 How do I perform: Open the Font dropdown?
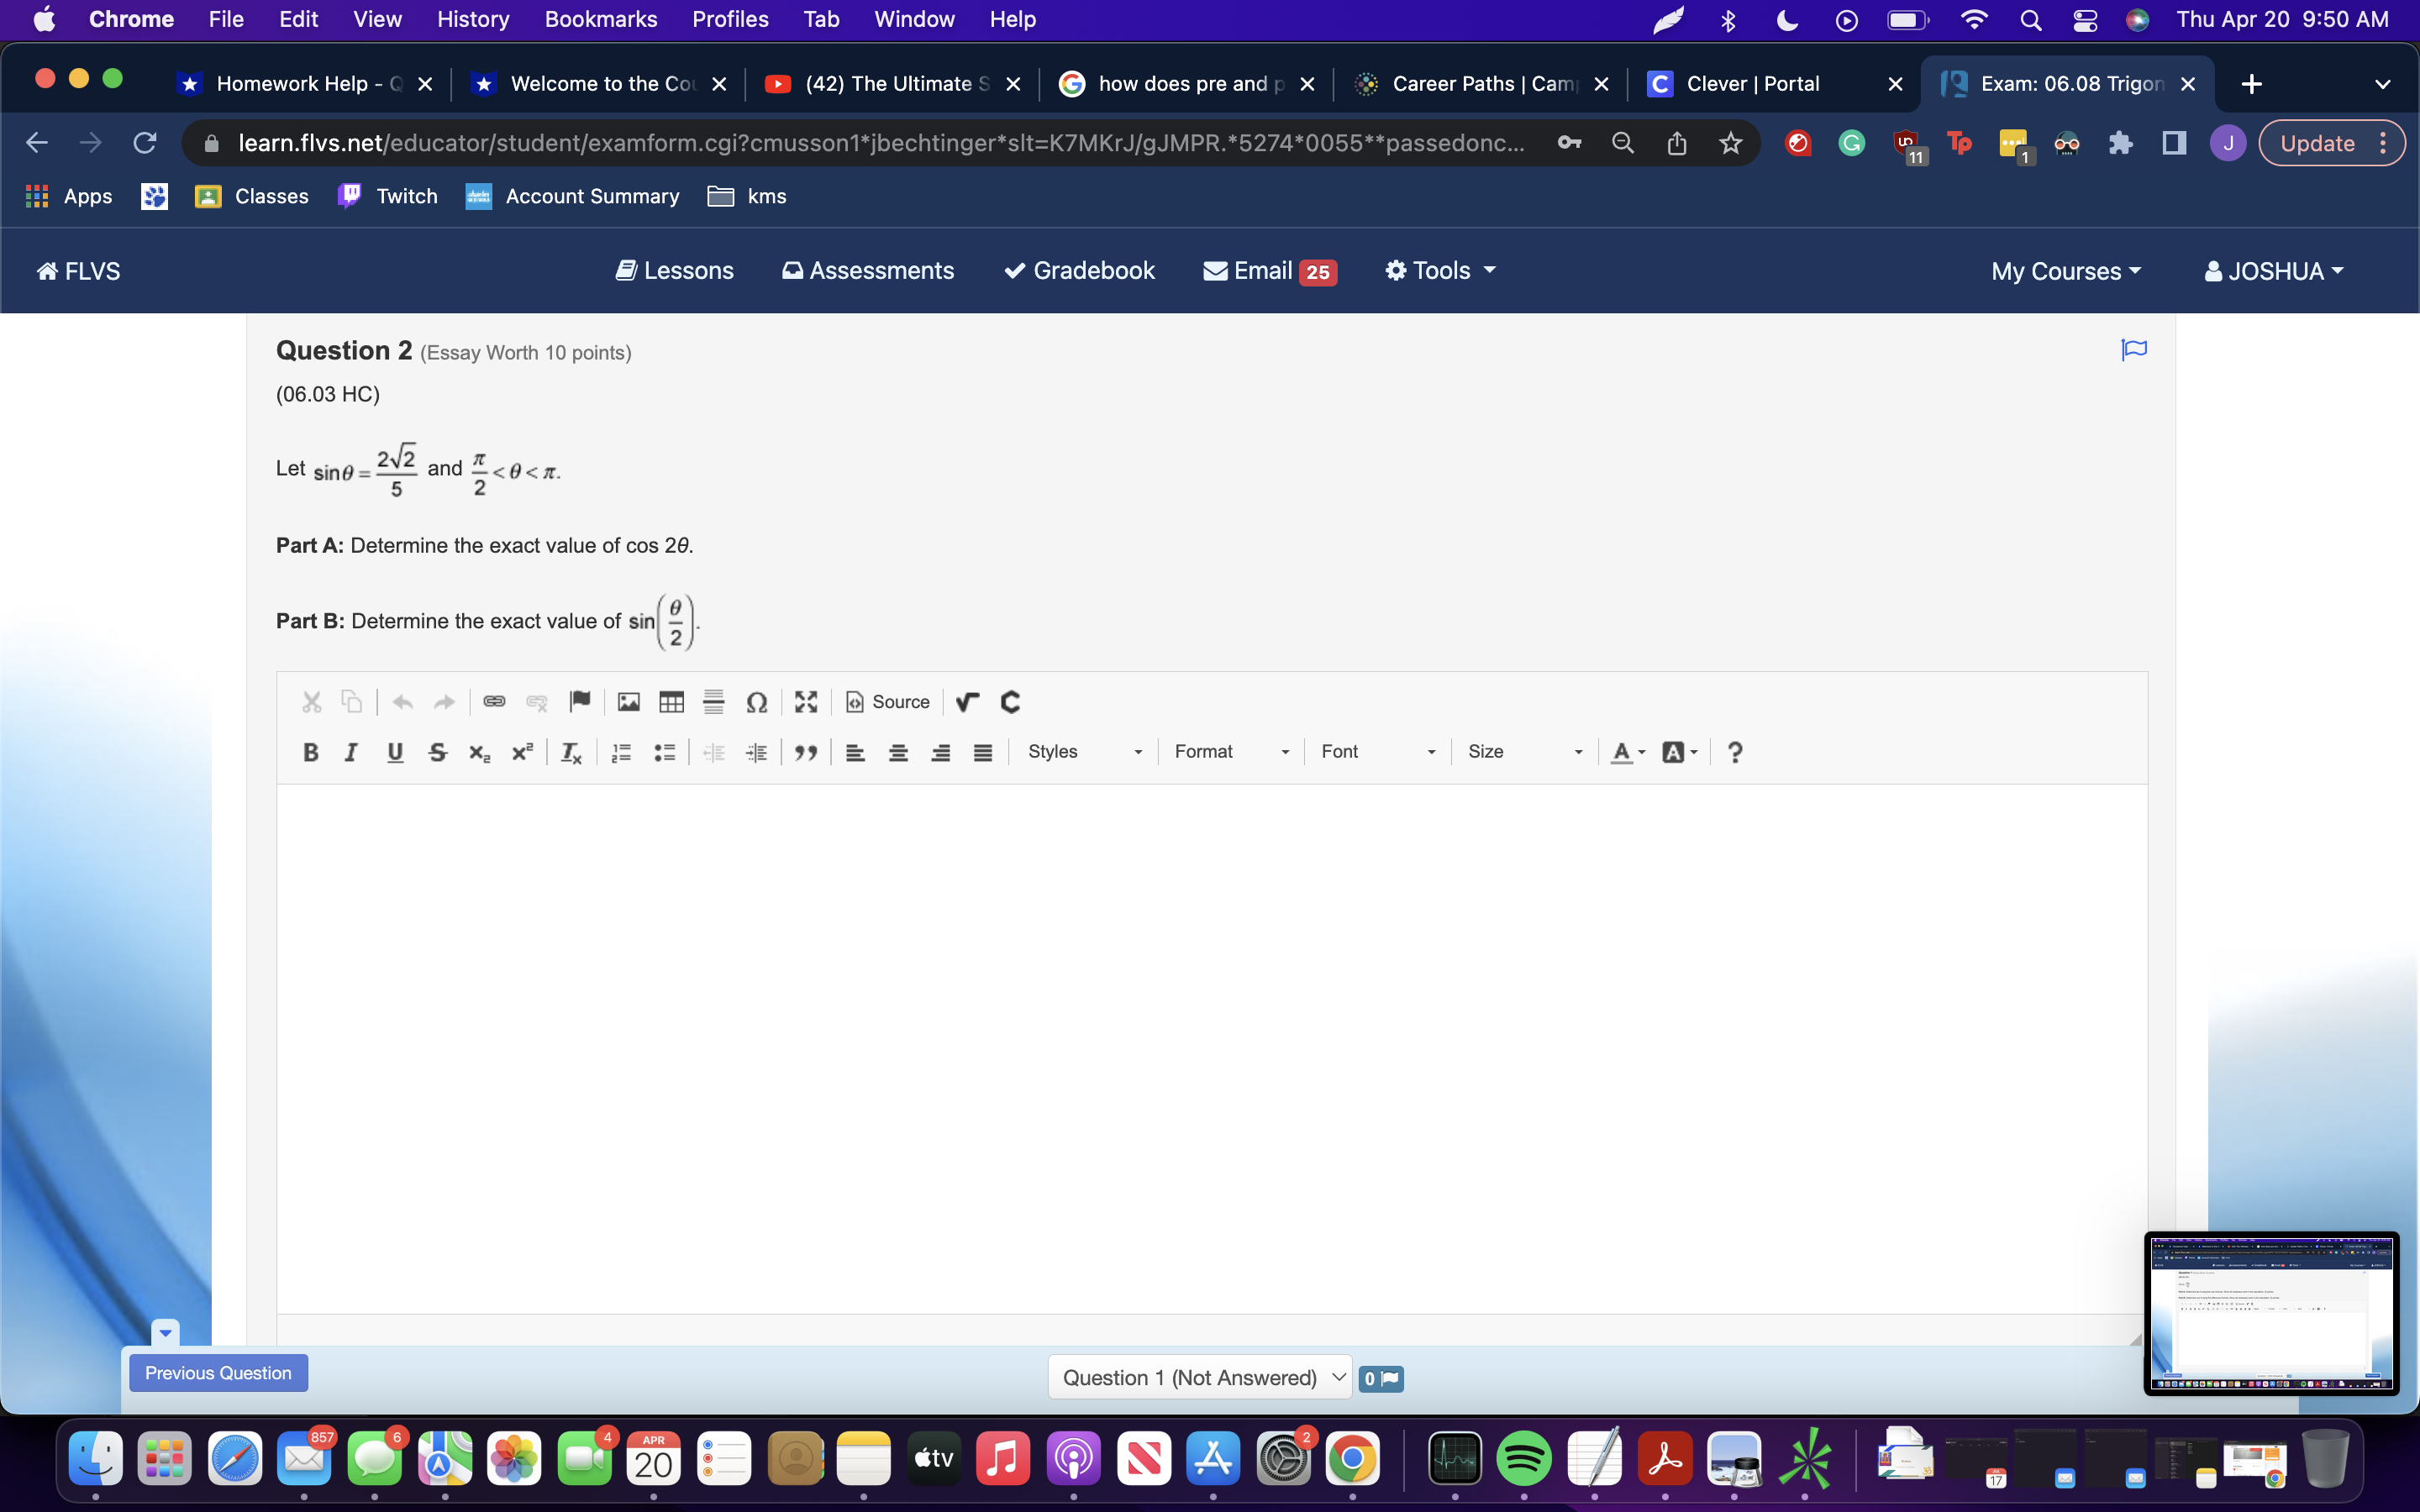1375,751
